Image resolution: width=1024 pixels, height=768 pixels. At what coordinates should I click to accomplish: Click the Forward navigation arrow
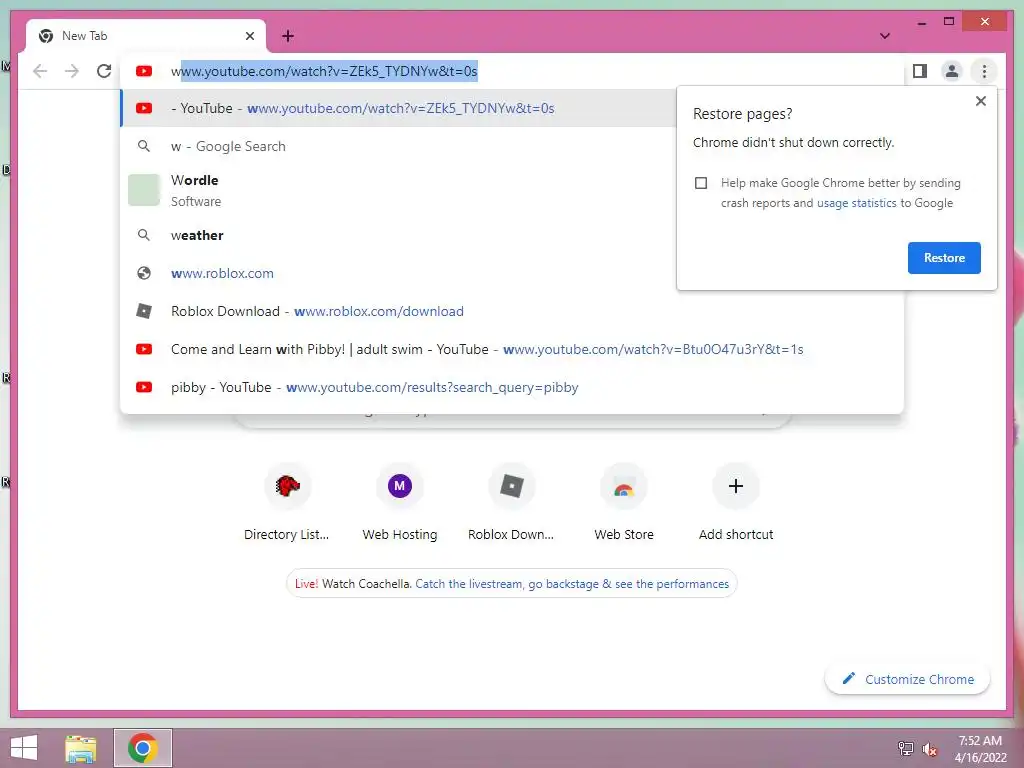click(x=72, y=71)
